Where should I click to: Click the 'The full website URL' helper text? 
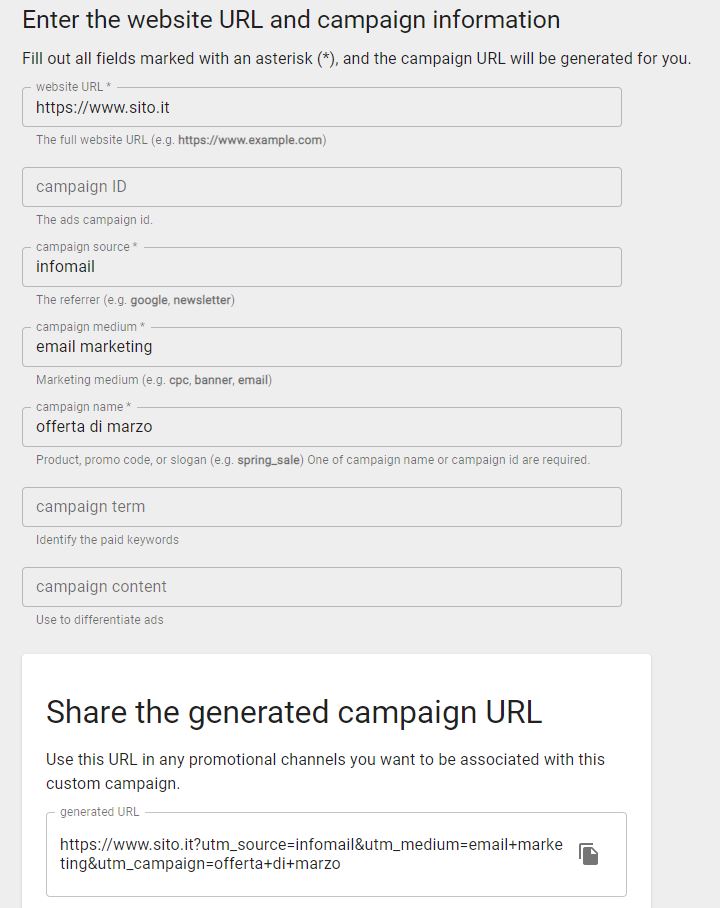[181, 140]
